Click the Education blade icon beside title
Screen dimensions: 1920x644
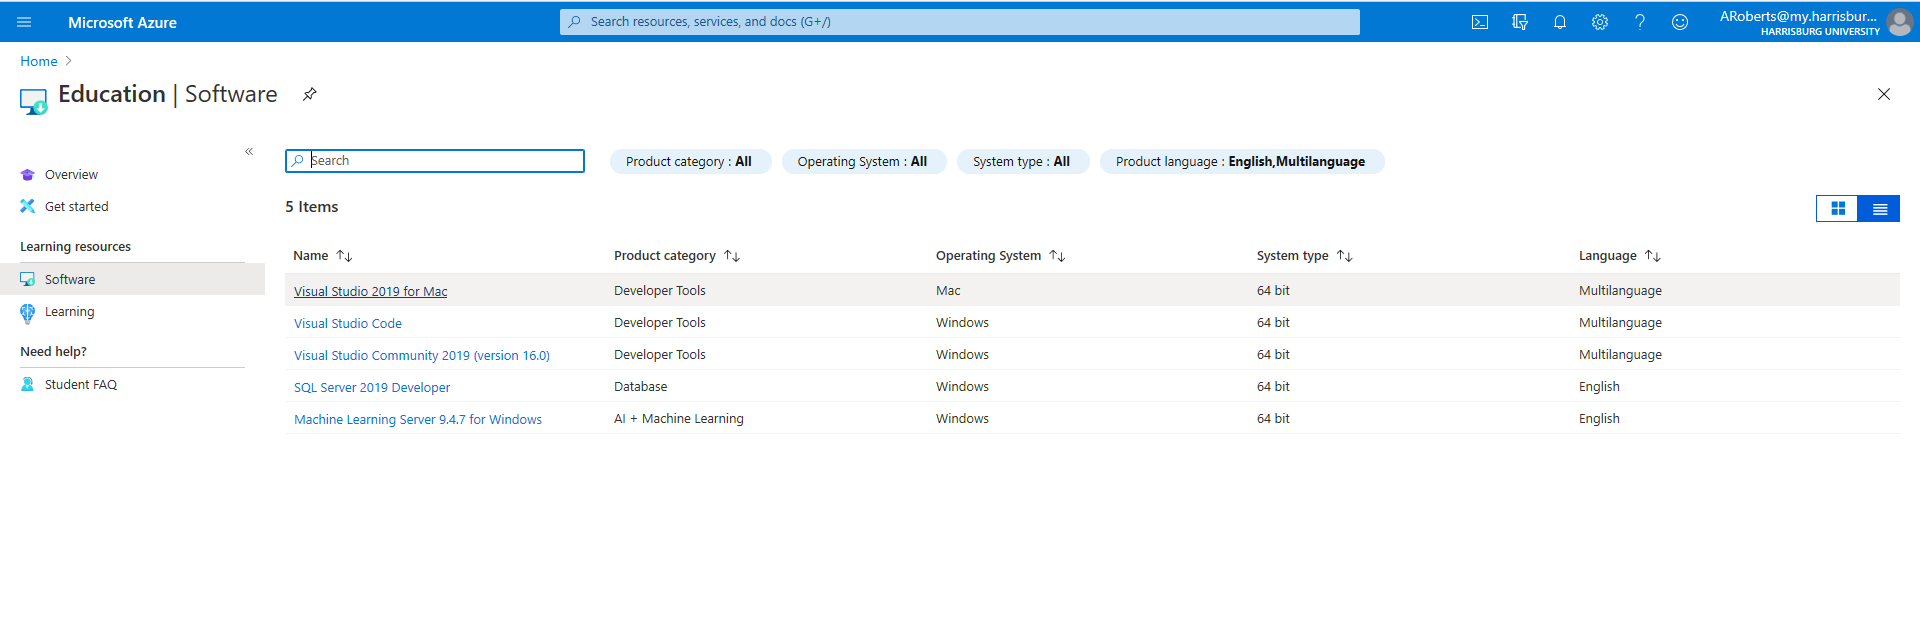coord(33,101)
